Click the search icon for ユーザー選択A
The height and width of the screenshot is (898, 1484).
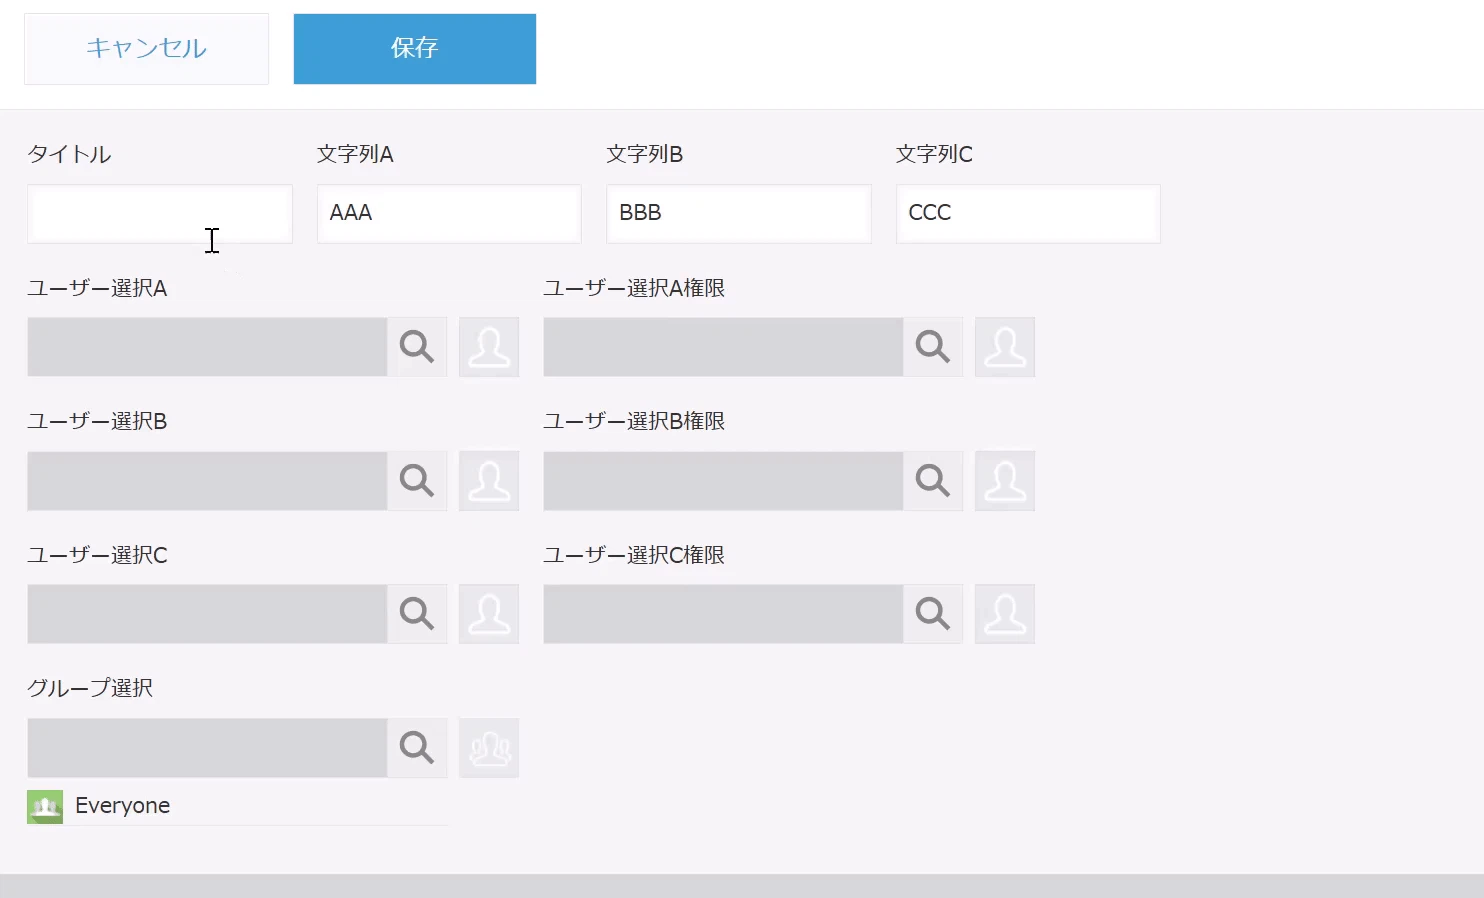point(417,347)
